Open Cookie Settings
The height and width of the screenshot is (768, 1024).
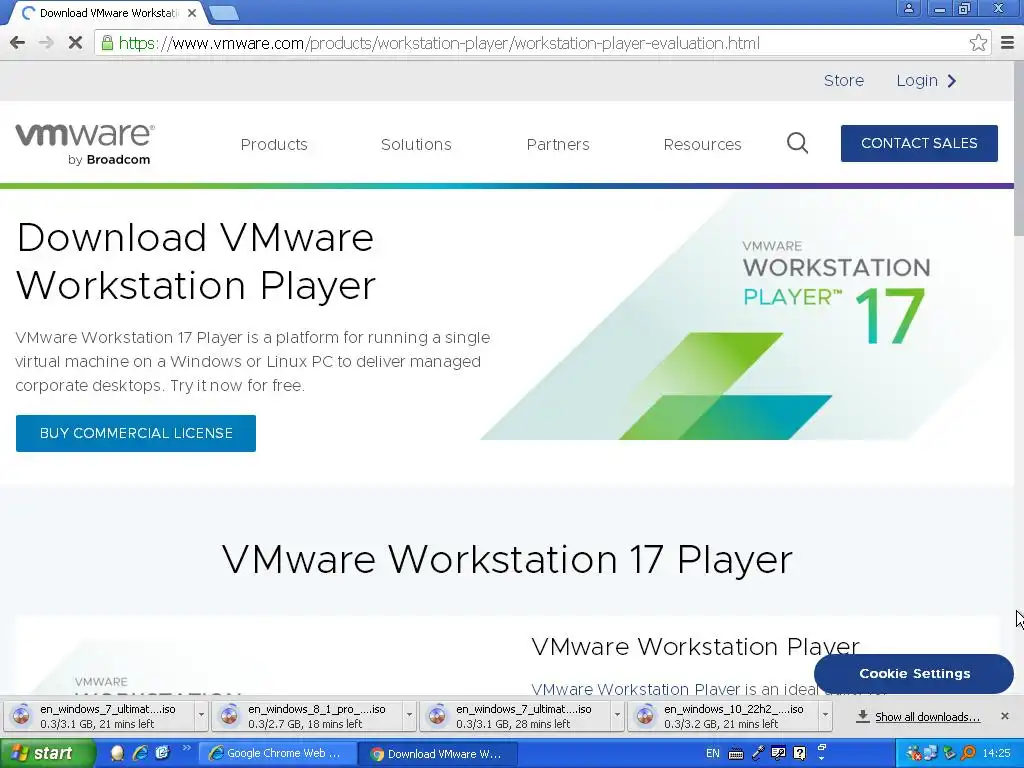tap(914, 673)
